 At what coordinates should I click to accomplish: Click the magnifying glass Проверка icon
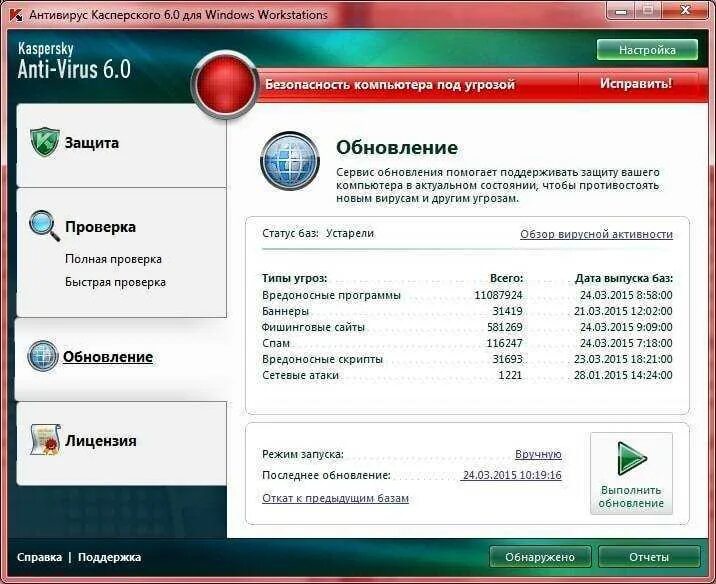44,226
